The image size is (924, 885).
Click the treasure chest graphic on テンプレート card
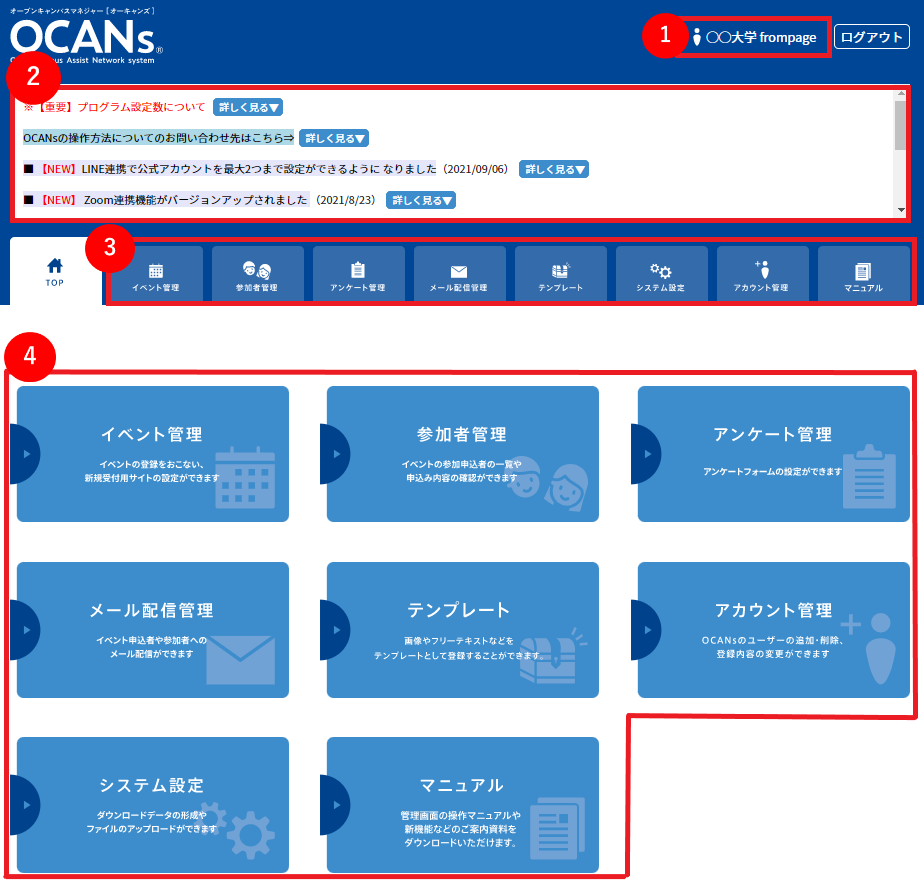pyautogui.click(x=553, y=656)
